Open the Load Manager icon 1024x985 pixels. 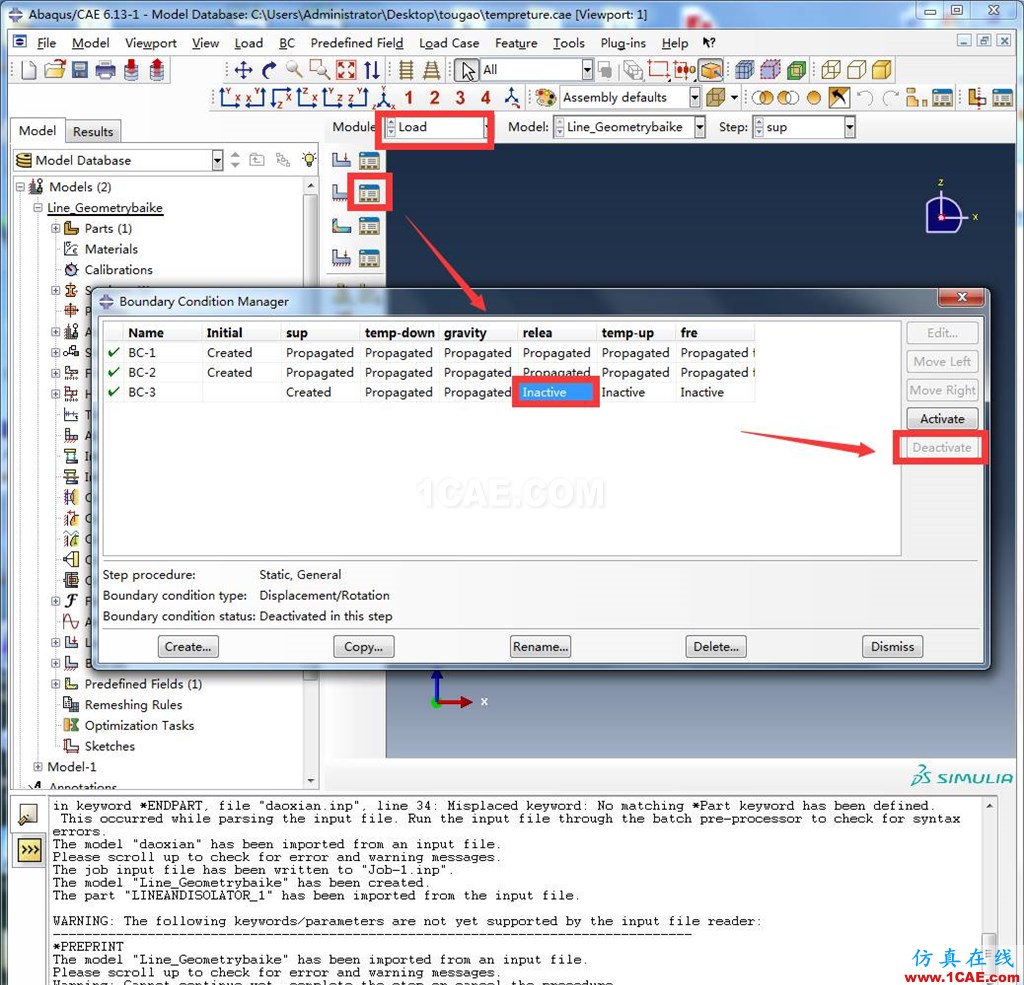pyautogui.click(x=369, y=159)
